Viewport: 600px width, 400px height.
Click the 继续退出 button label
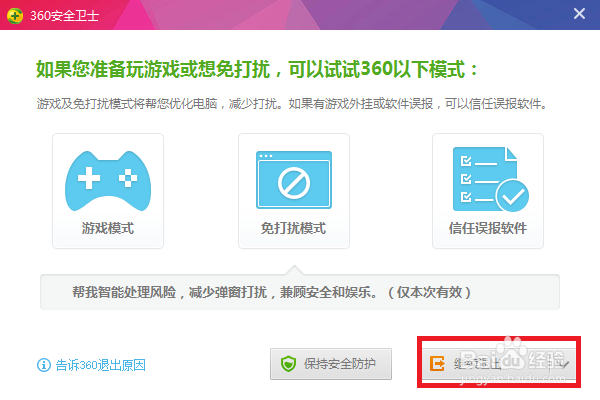click(478, 364)
